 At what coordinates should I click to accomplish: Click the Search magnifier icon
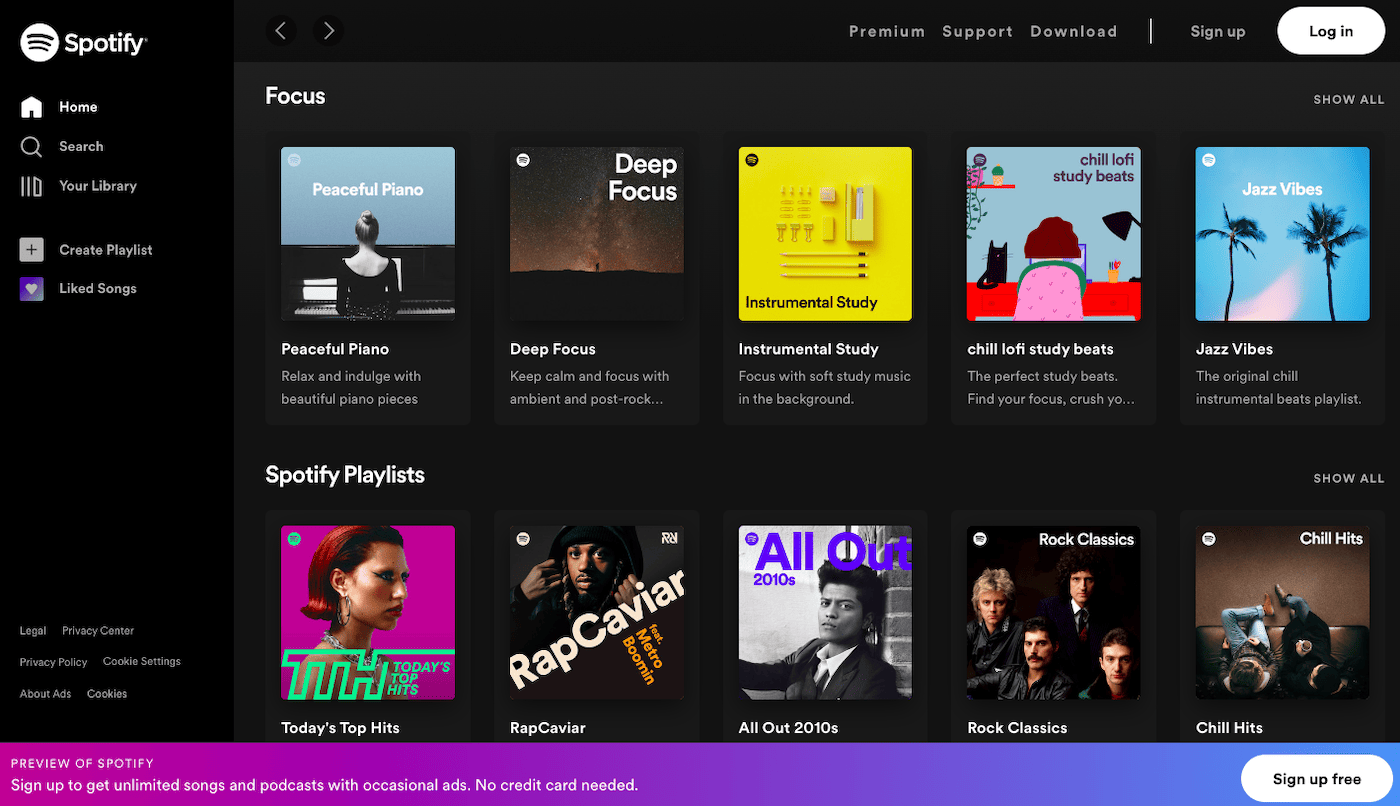coord(32,147)
